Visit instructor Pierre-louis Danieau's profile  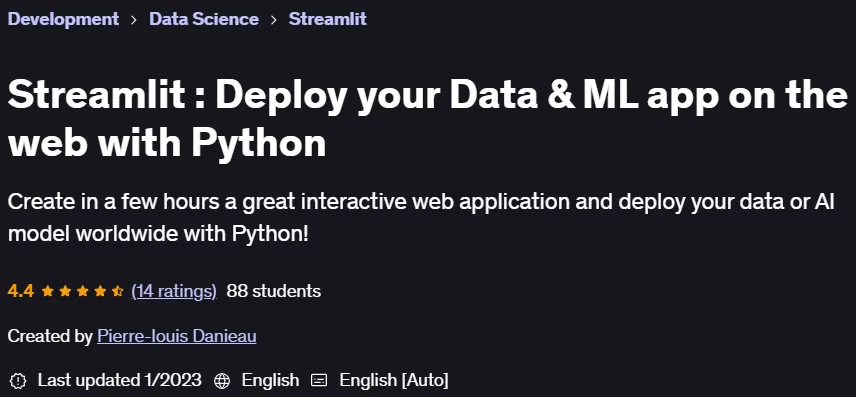click(177, 336)
